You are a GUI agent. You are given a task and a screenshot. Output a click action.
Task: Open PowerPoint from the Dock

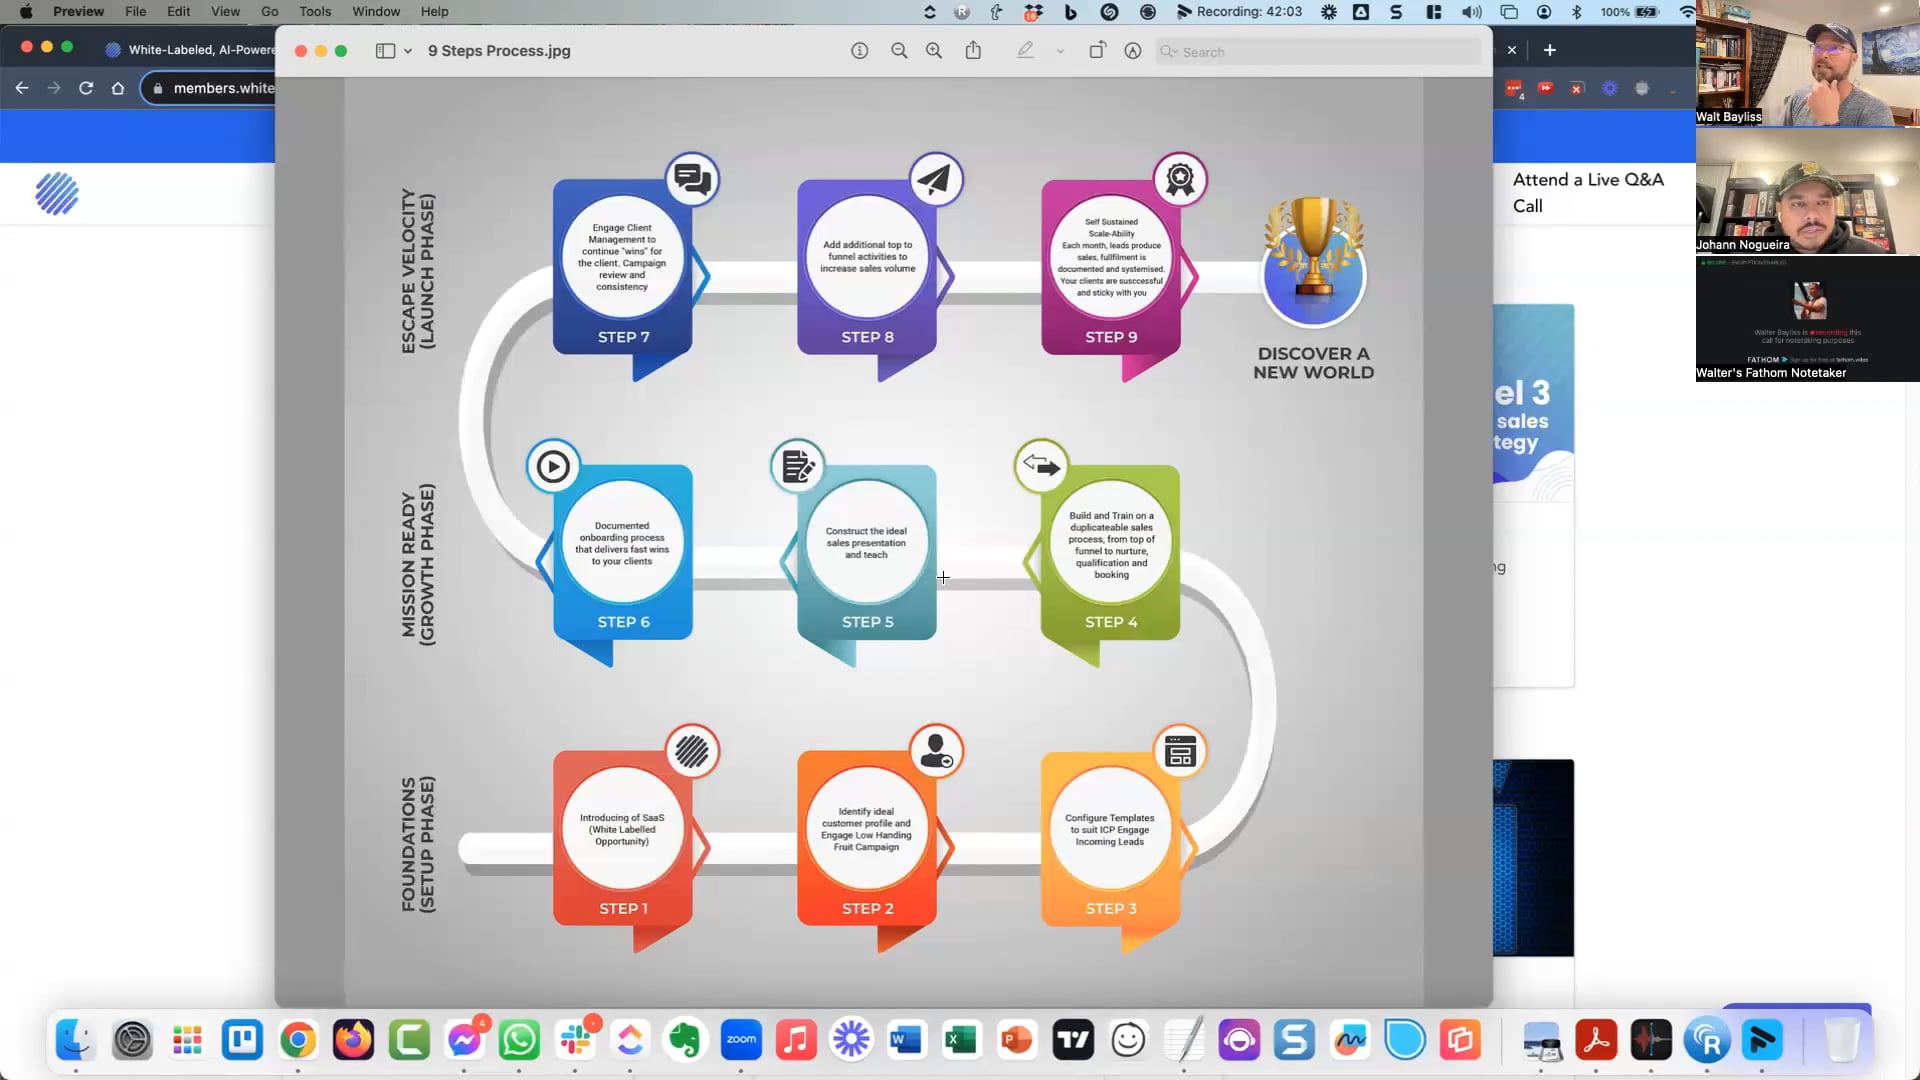(x=1018, y=1040)
